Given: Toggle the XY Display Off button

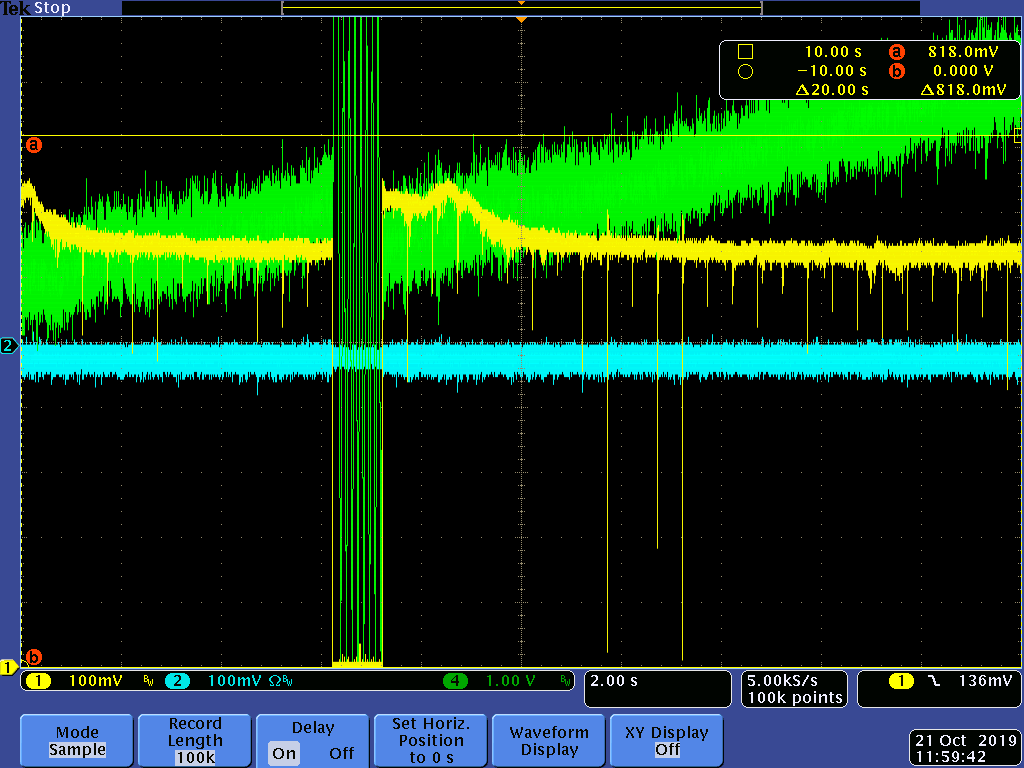Looking at the screenshot, I should click(667, 741).
